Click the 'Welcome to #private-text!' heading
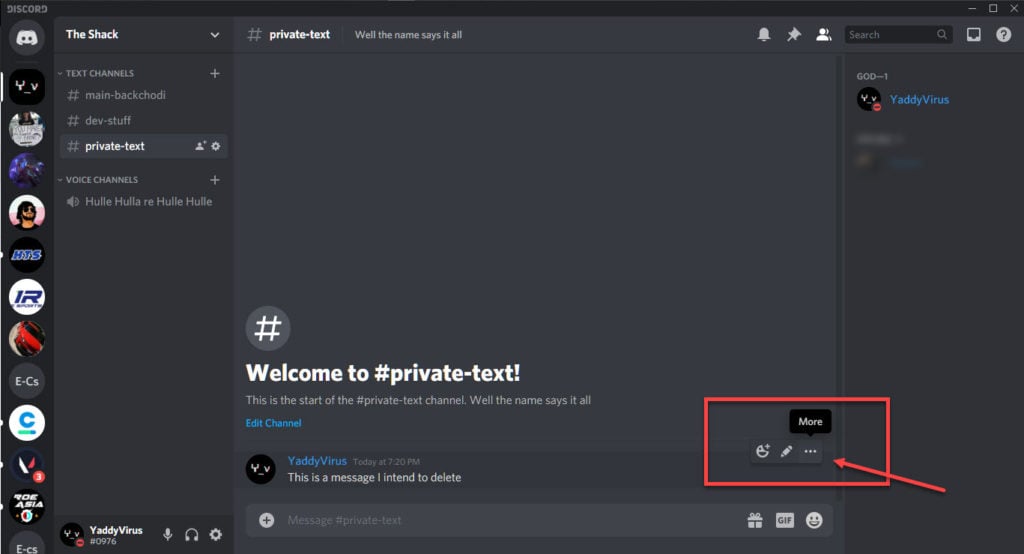 [x=383, y=372]
